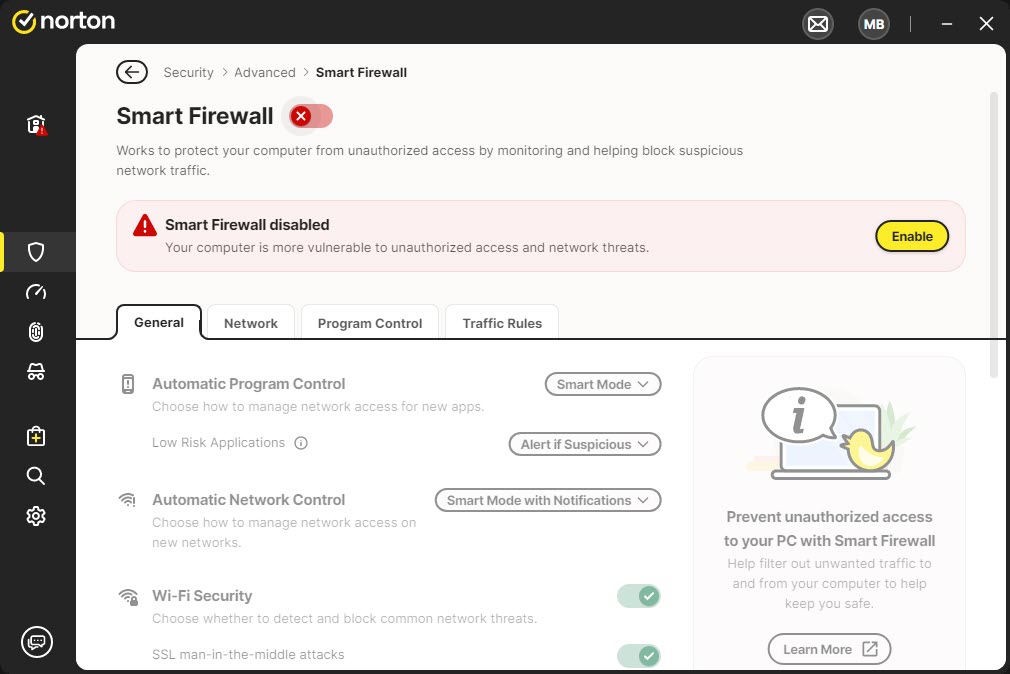Expand the Smart Mode dropdown

[603, 384]
